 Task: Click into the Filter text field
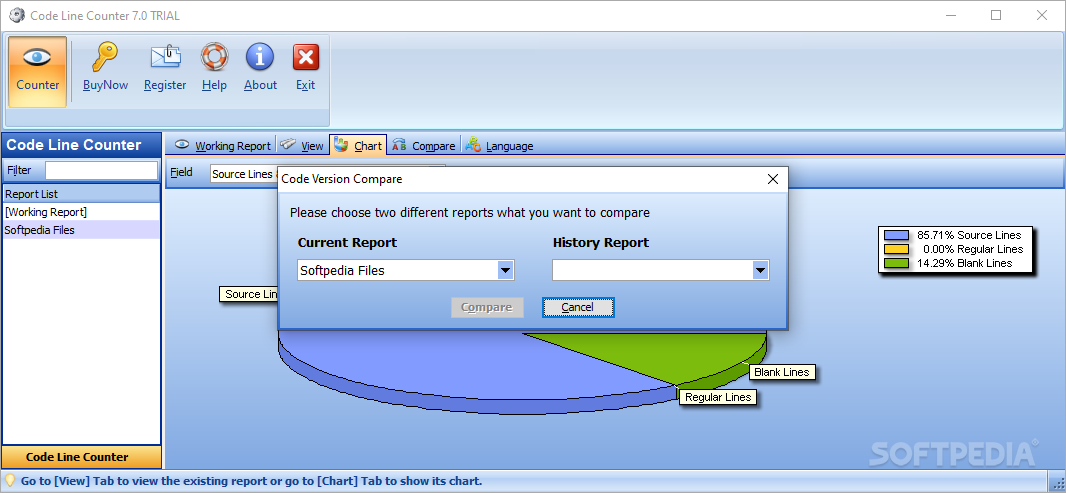pyautogui.click(x=101, y=170)
